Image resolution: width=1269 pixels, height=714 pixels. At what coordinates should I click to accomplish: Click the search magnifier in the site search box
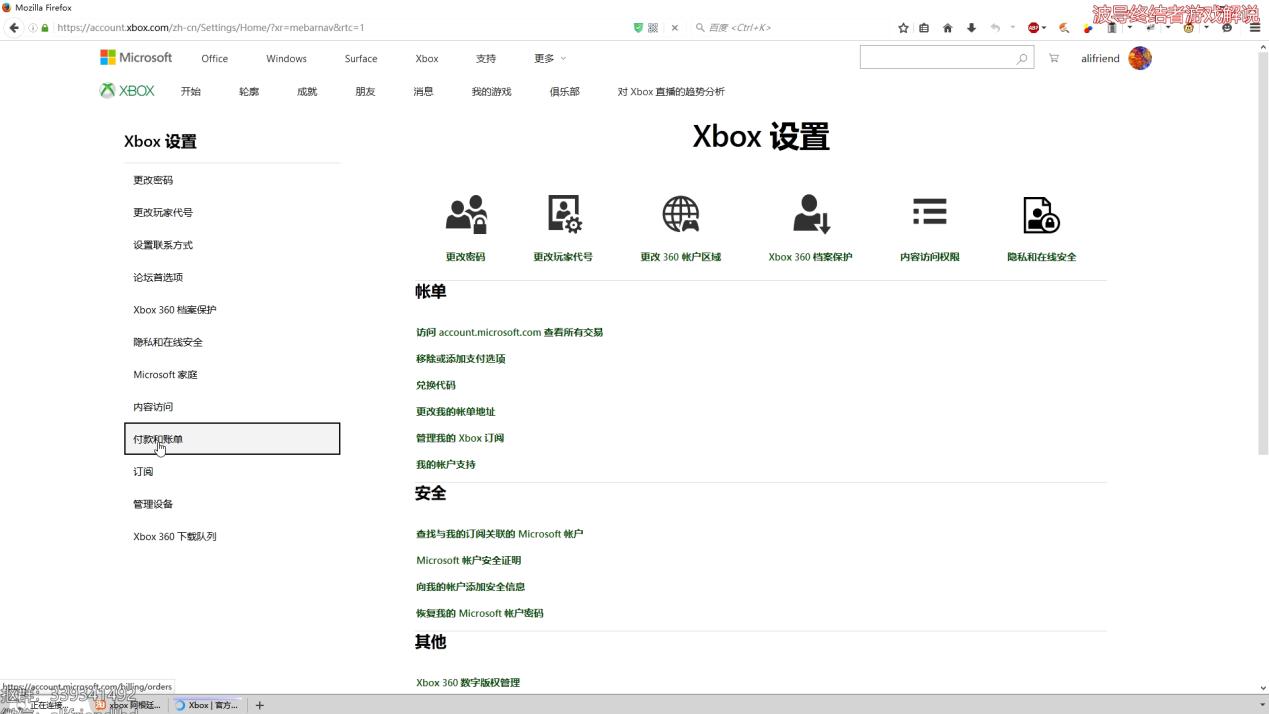1022,58
